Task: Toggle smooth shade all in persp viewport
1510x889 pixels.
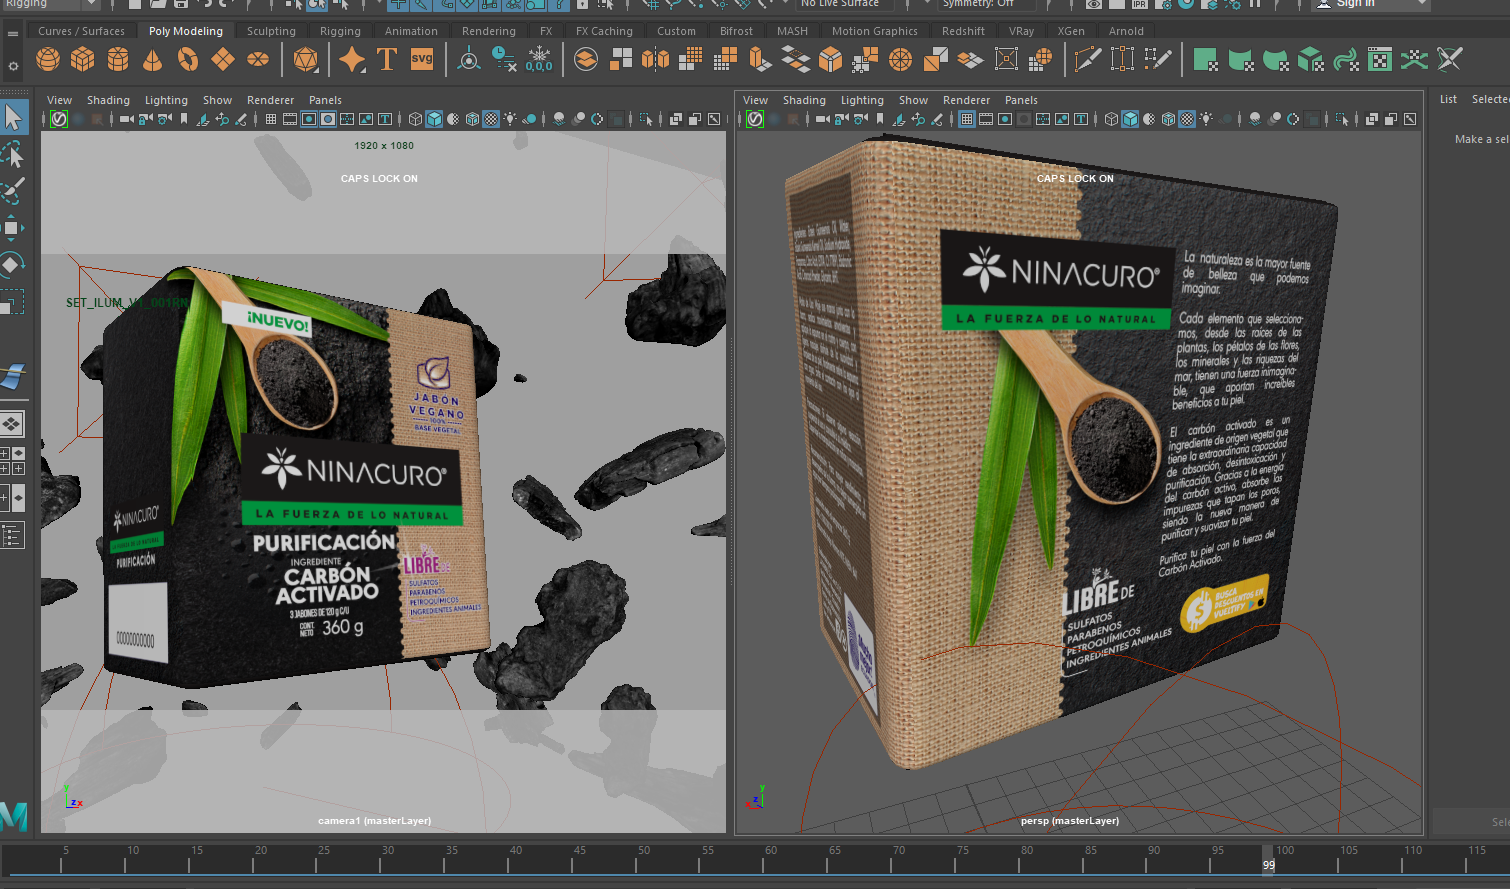Action: pos(1130,119)
